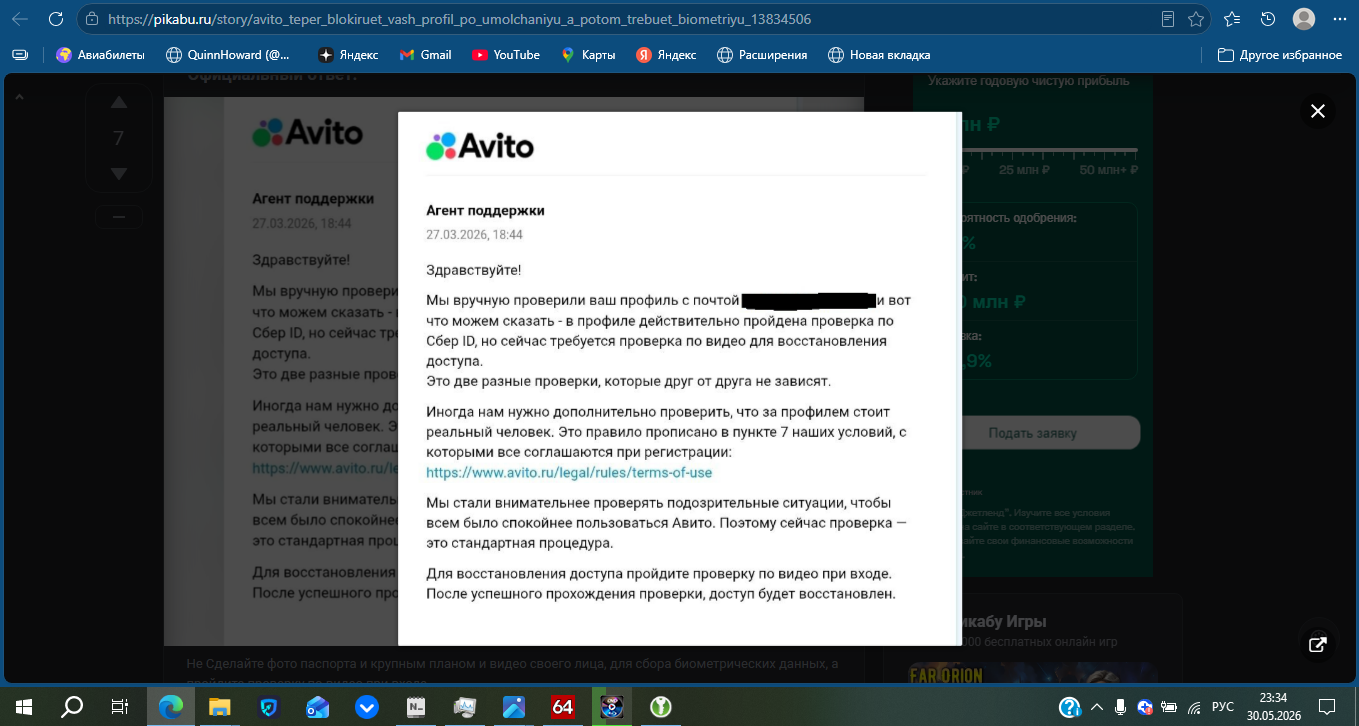Close the image lightbox with X
The height and width of the screenshot is (726, 1359).
tap(1318, 112)
